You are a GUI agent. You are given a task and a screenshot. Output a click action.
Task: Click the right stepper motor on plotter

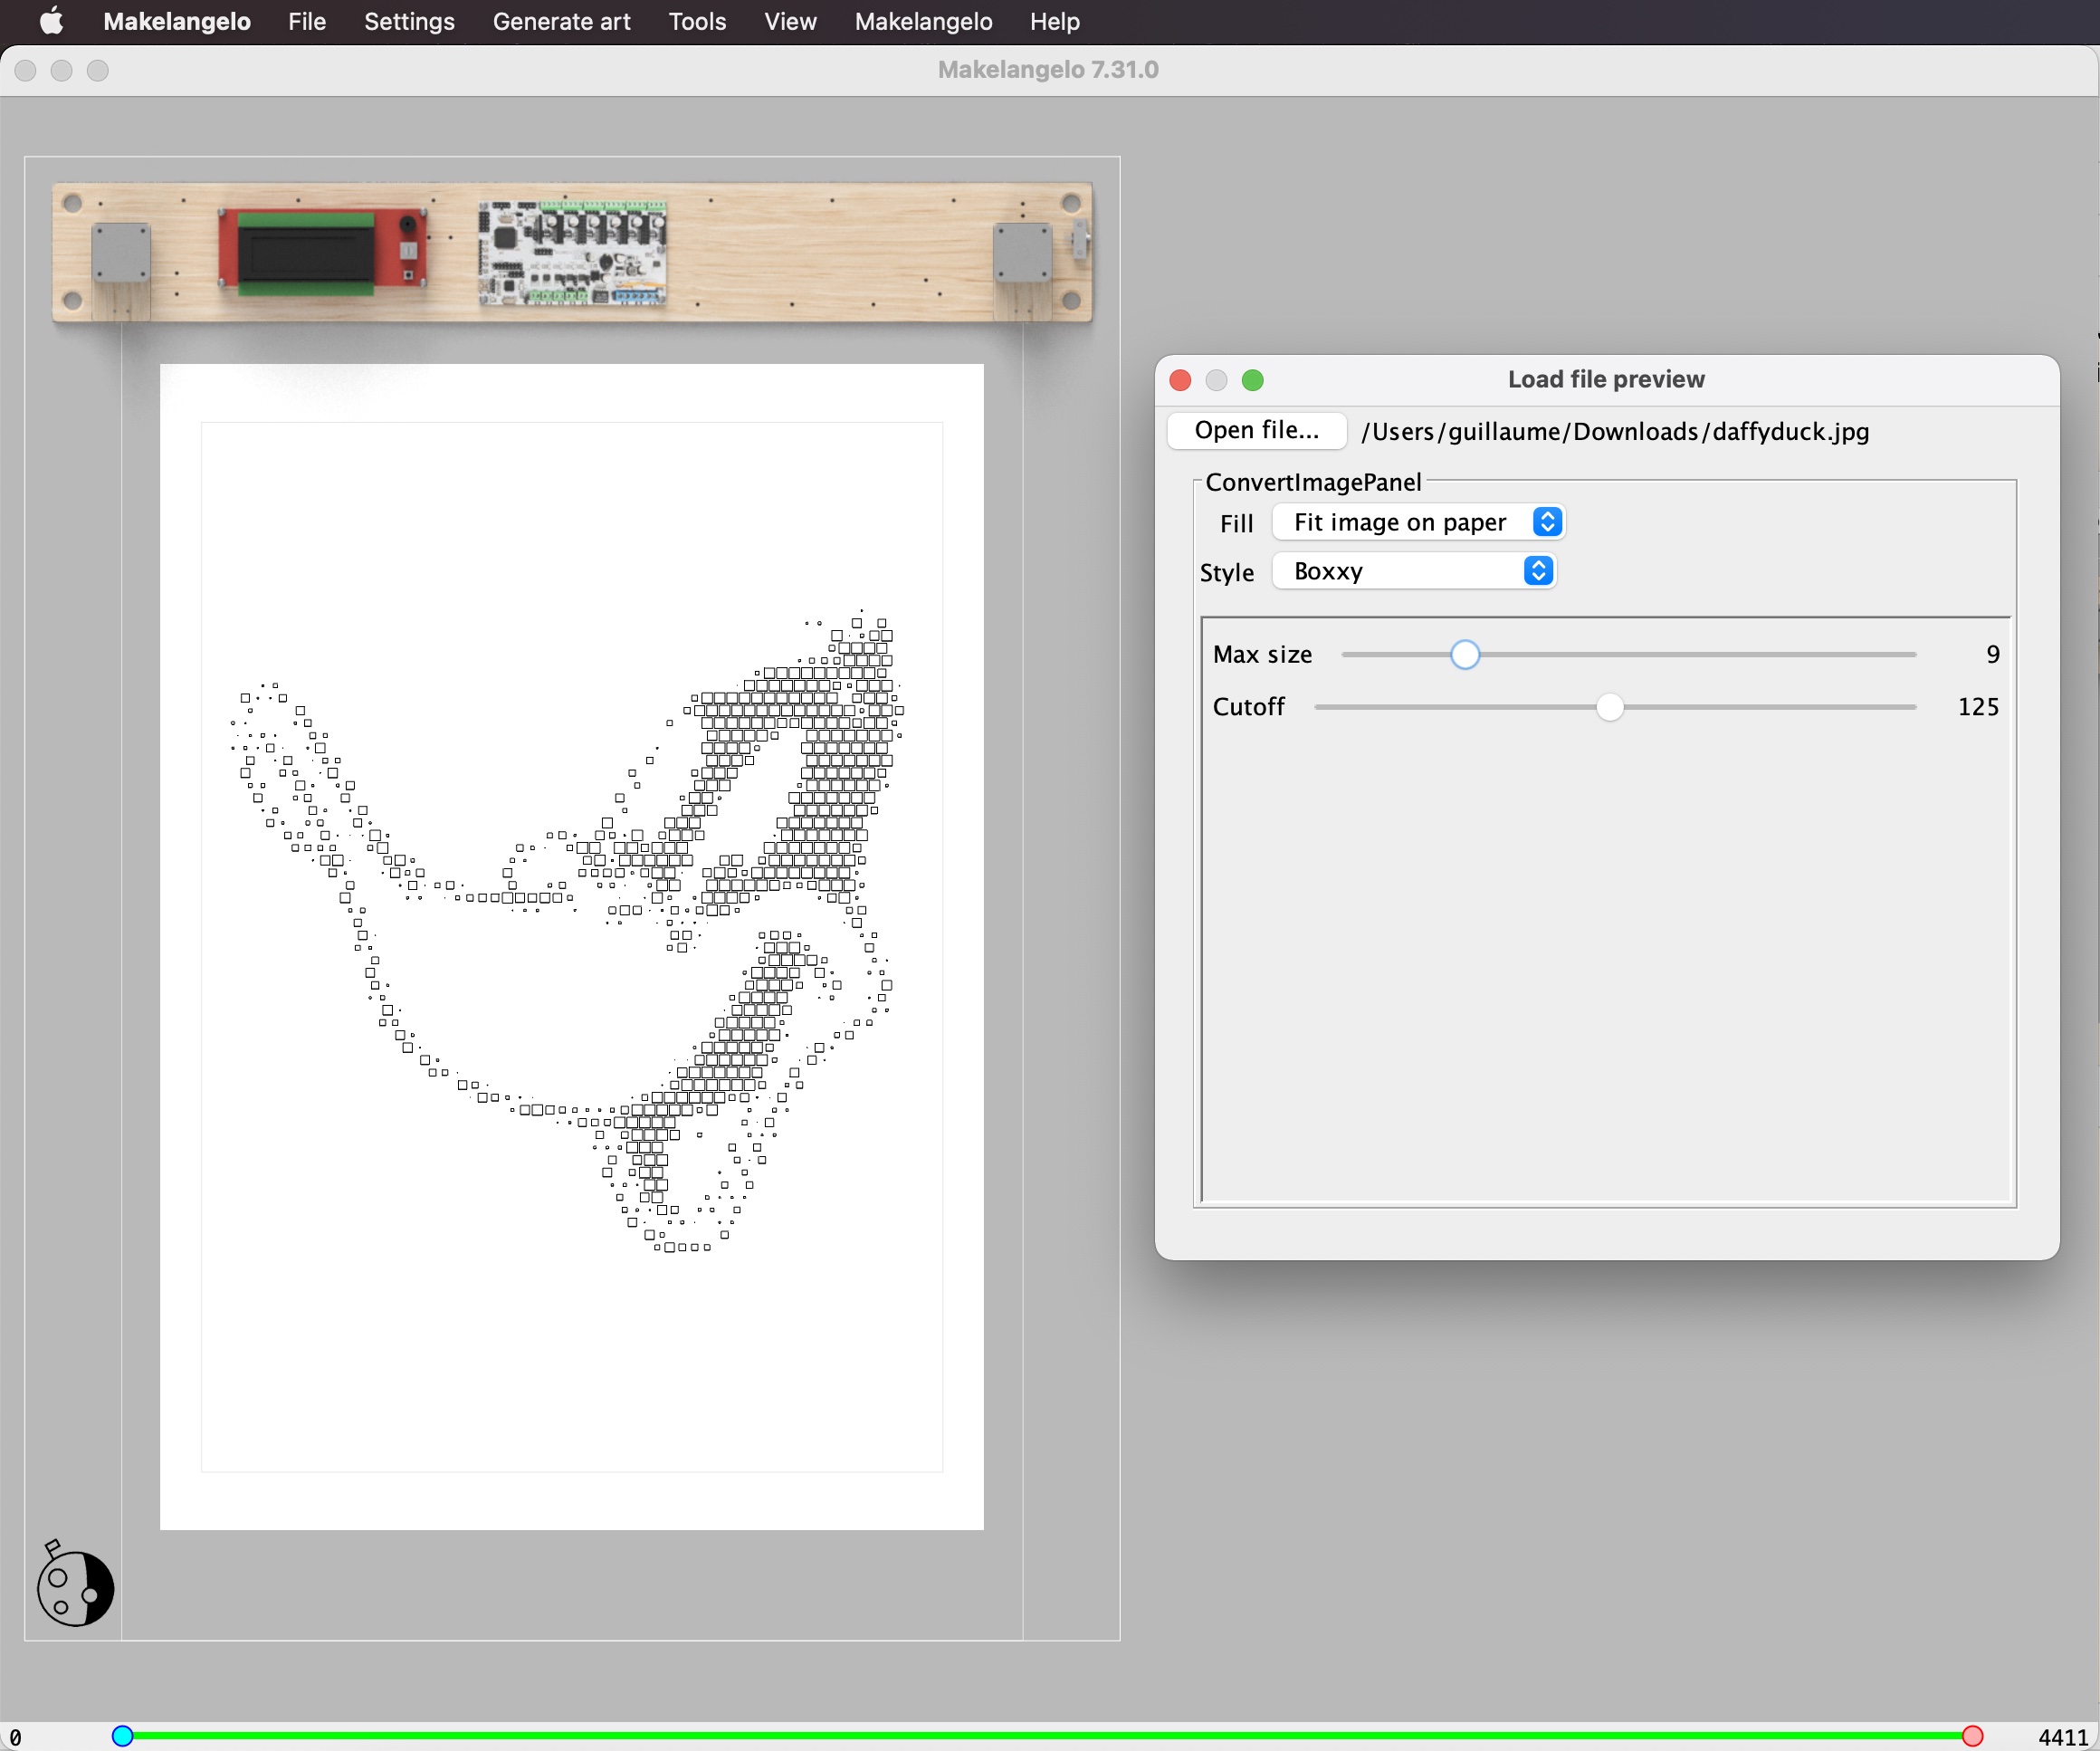click(1021, 252)
